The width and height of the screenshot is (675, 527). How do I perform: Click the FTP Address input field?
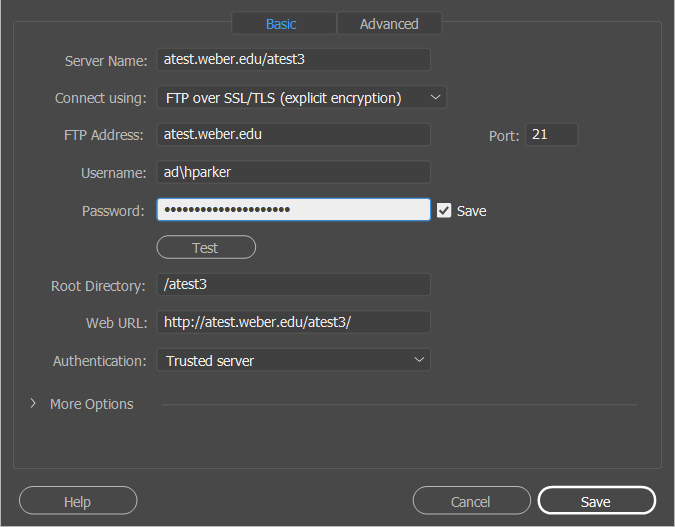293,135
